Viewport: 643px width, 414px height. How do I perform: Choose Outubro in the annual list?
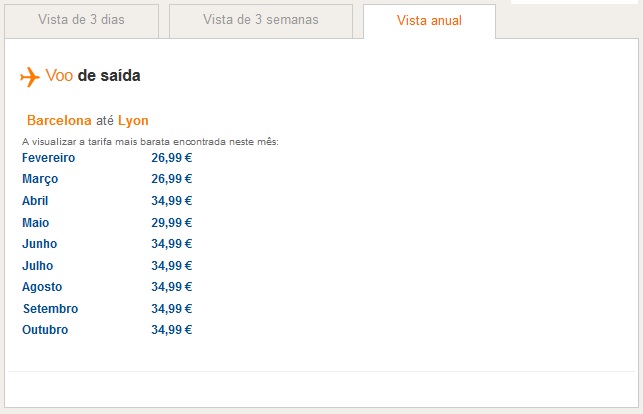[45, 330]
